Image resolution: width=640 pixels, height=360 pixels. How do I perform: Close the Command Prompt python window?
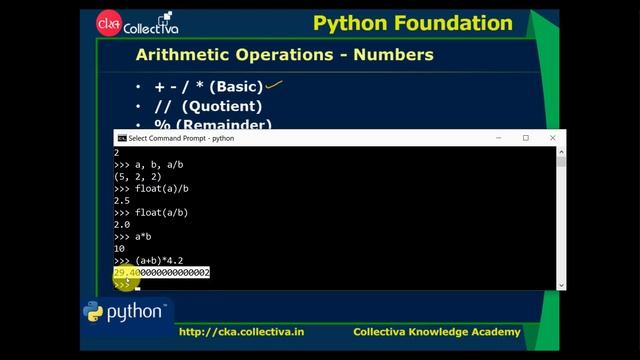[x=553, y=138]
